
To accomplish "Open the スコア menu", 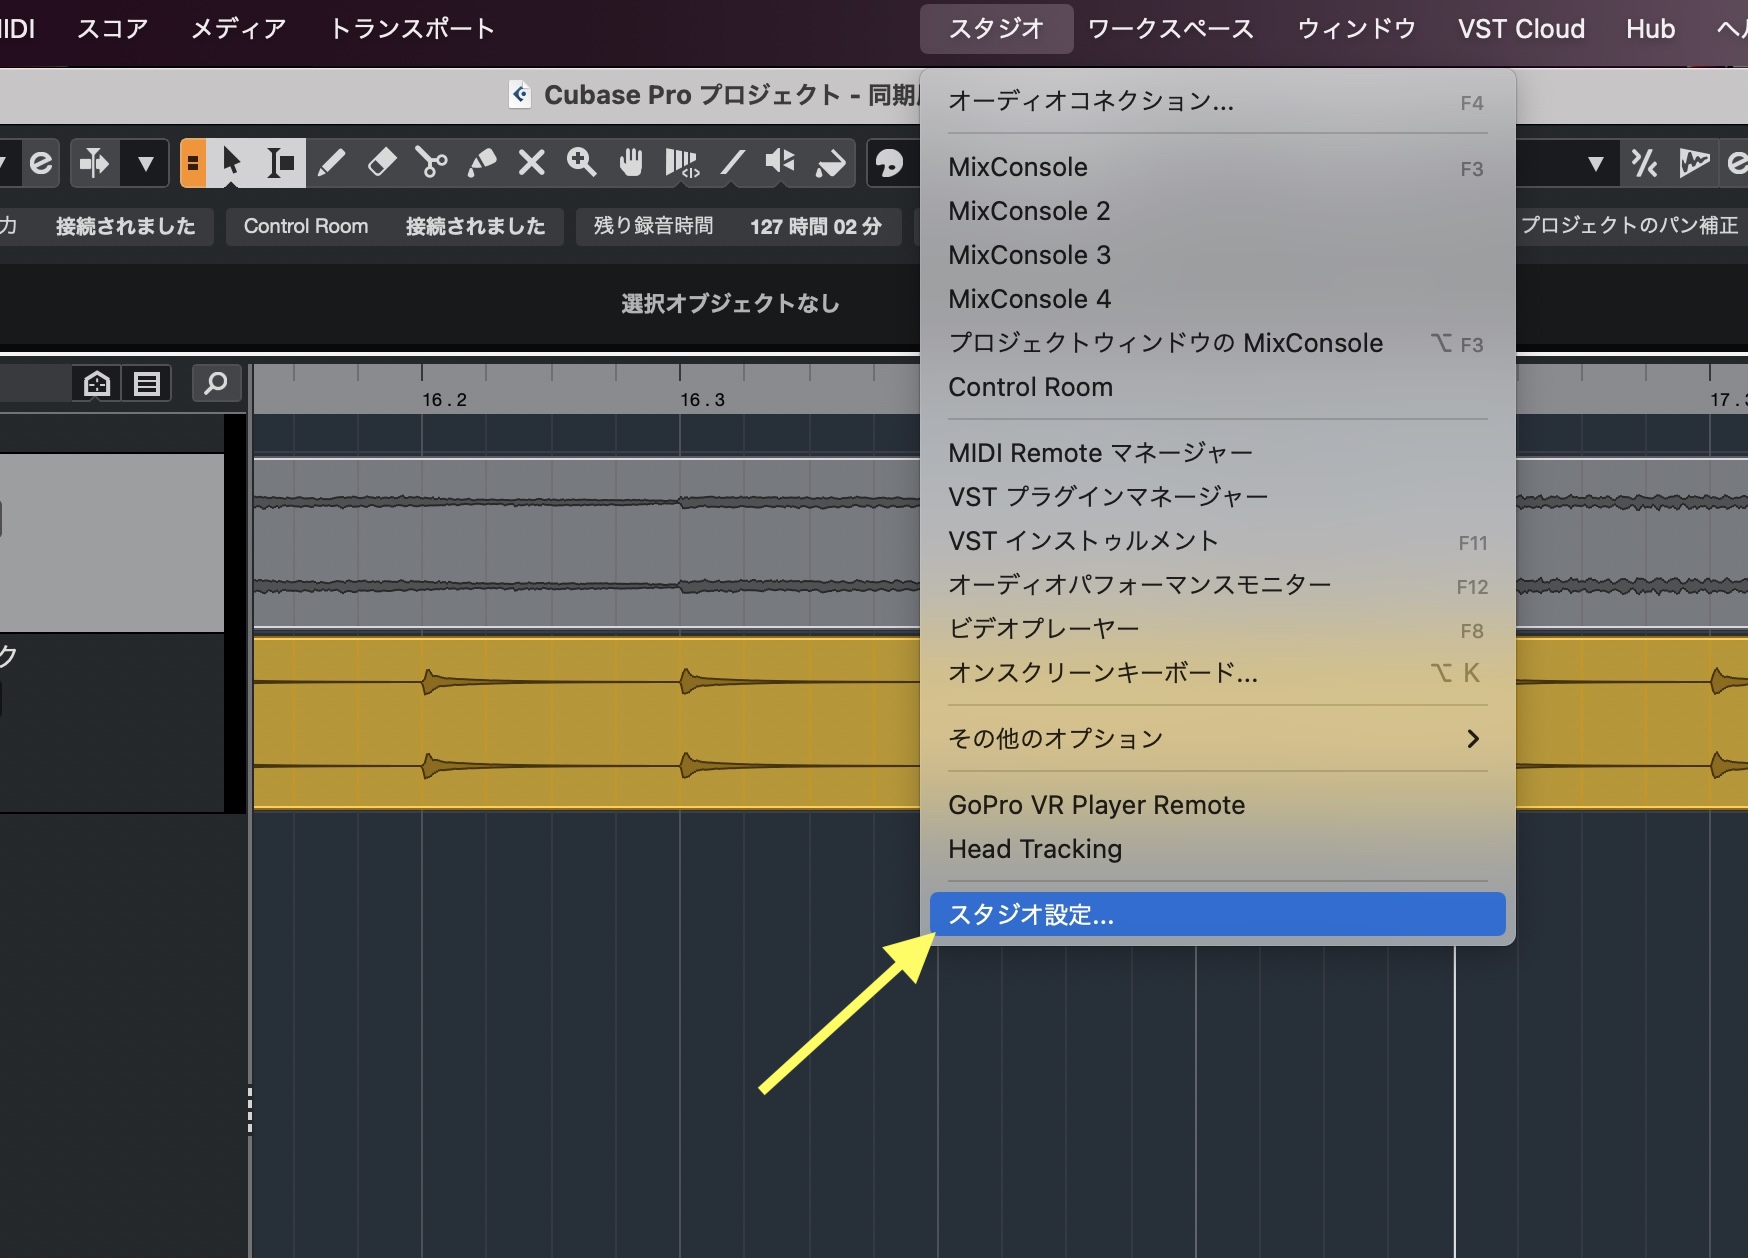I will [112, 28].
